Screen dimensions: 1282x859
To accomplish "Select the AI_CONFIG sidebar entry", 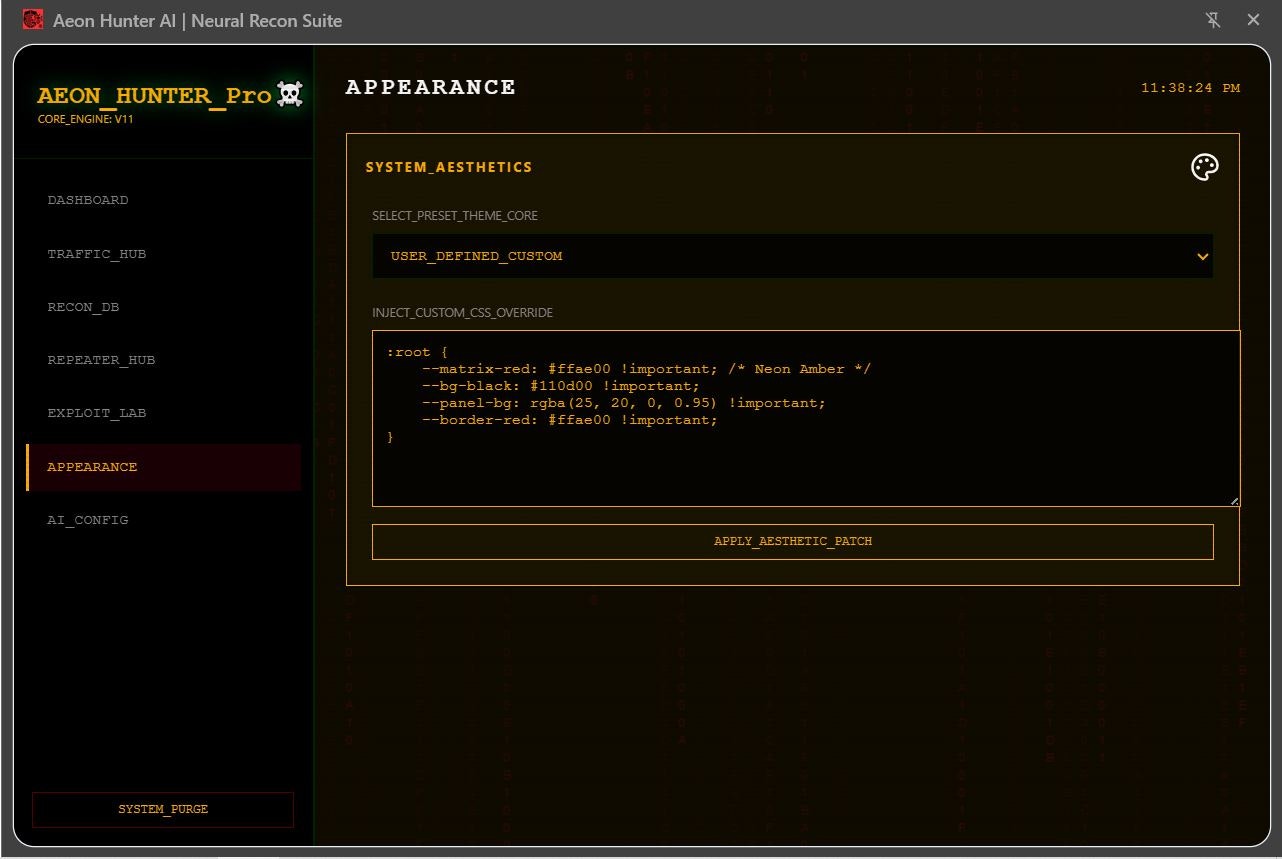I will click(x=88, y=520).
